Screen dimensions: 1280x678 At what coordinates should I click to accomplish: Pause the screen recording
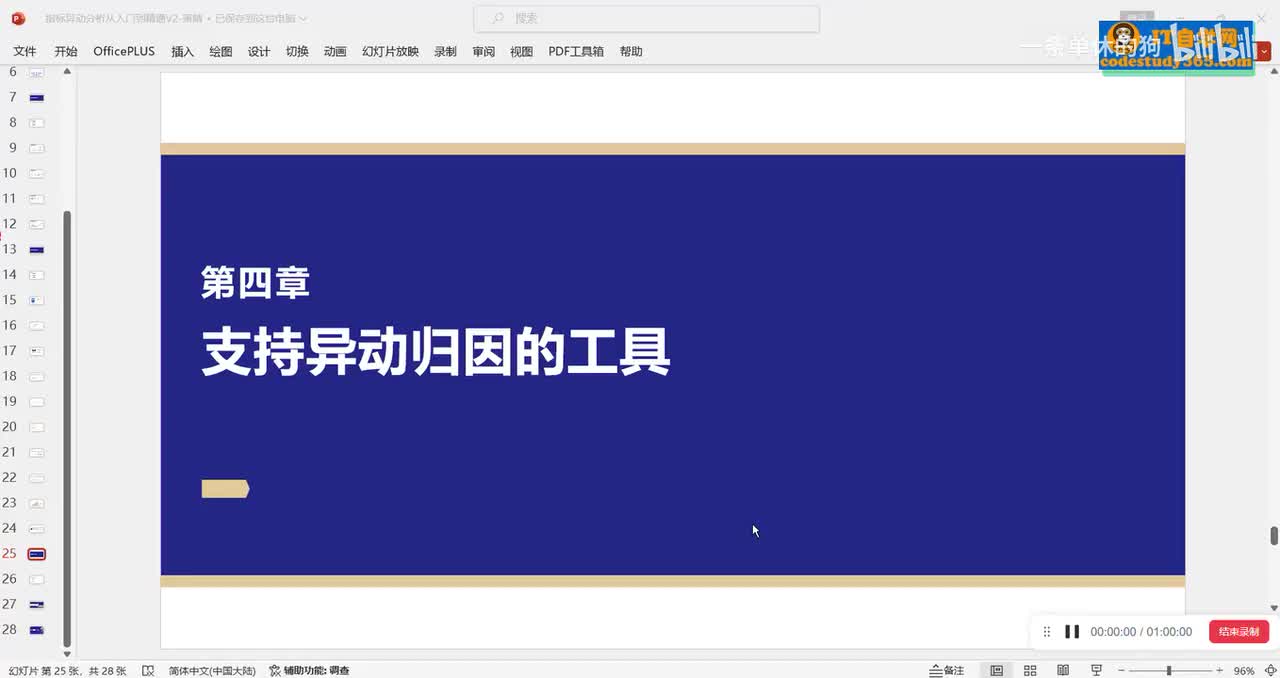[x=1072, y=632]
